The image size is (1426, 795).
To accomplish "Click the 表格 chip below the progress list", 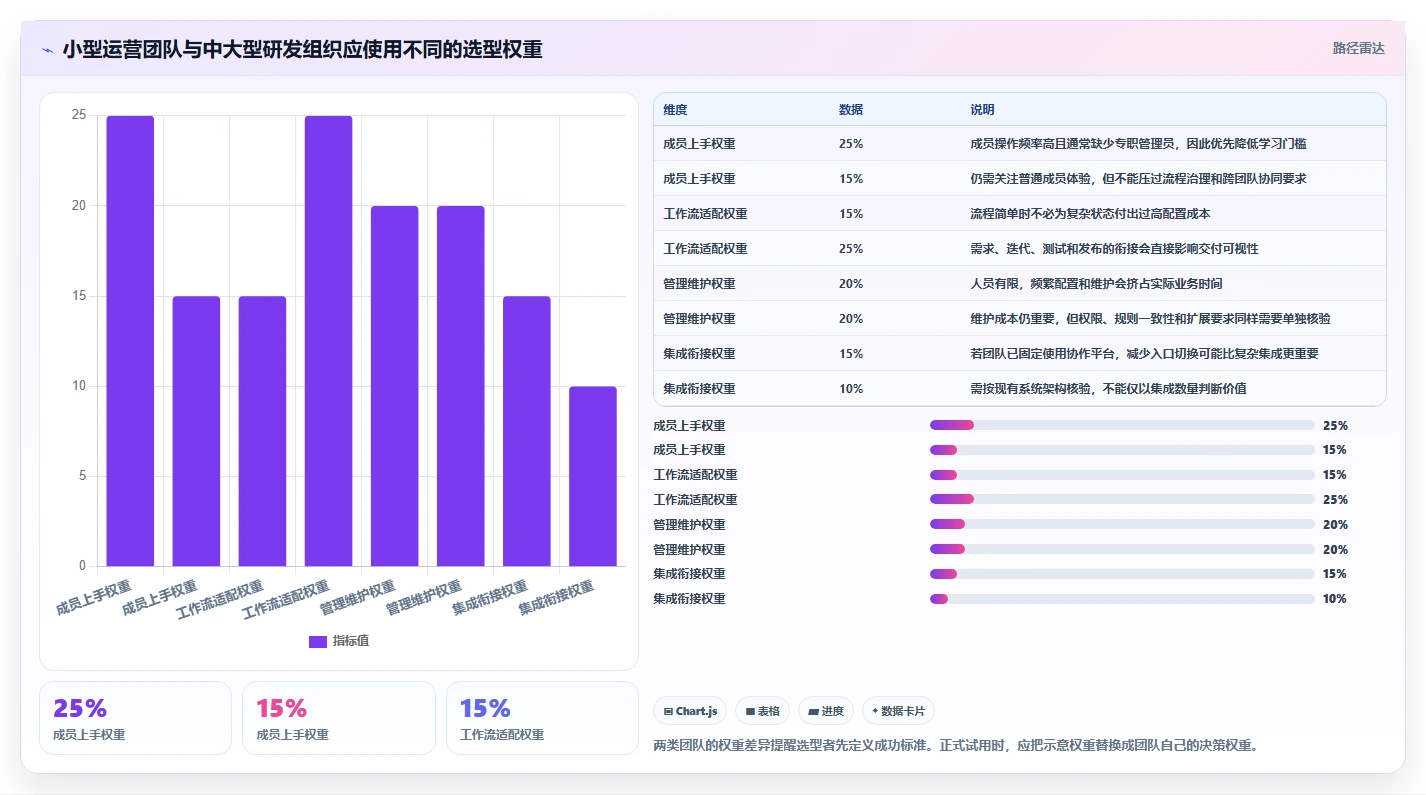I will (762, 712).
